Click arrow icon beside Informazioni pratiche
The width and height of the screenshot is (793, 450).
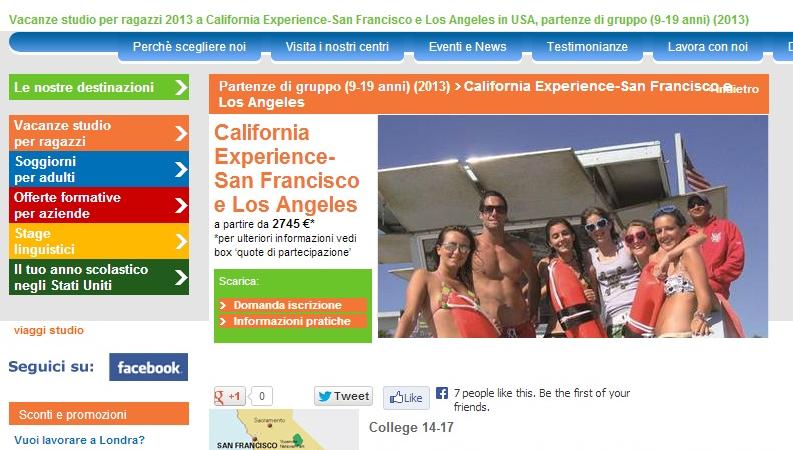pyautogui.click(x=223, y=321)
